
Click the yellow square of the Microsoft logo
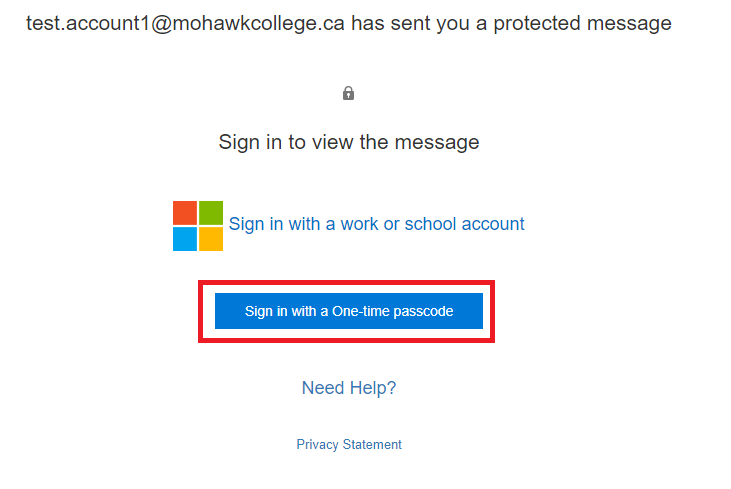tap(211, 238)
